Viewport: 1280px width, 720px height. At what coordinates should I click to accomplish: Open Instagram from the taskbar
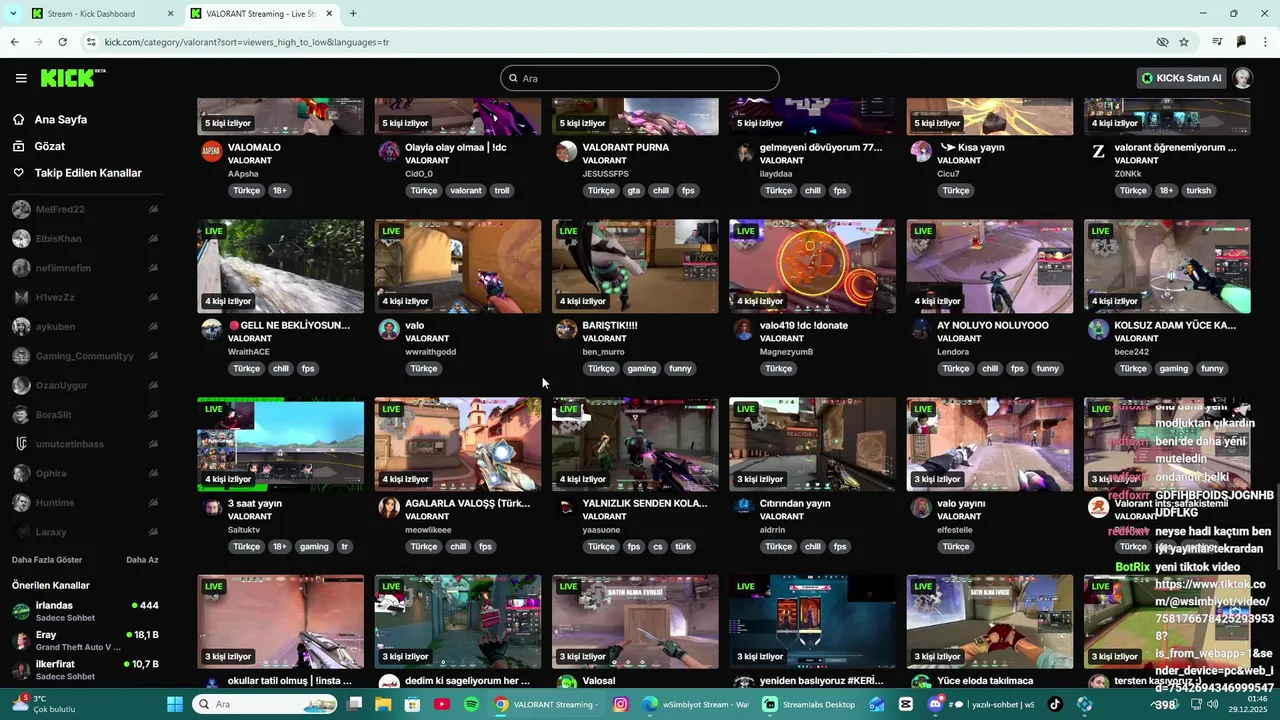(621, 704)
